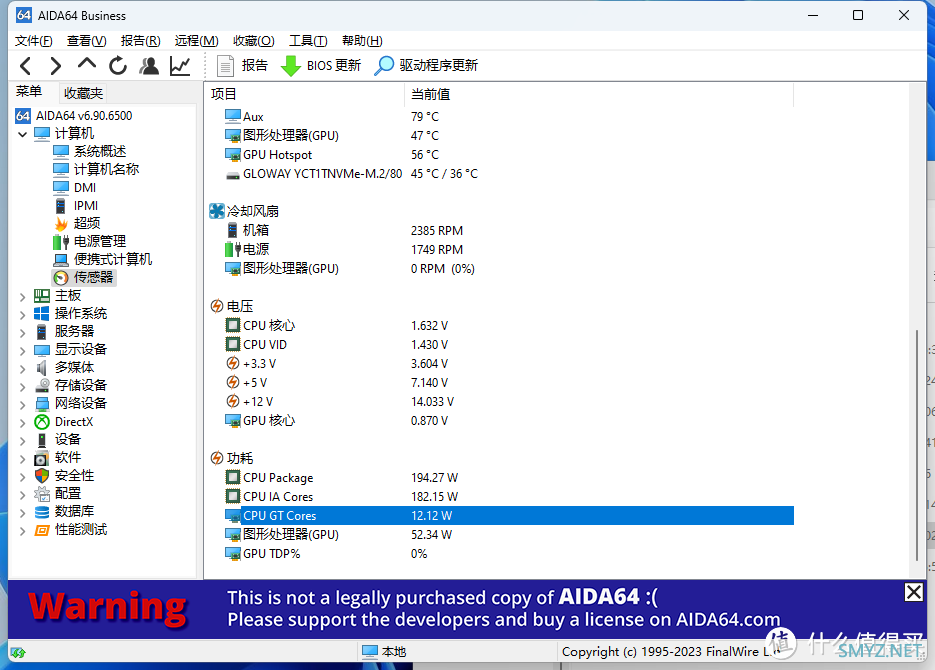Image resolution: width=935 pixels, height=670 pixels.
Task: Open the graph chart toolbar icon
Action: coord(180,66)
